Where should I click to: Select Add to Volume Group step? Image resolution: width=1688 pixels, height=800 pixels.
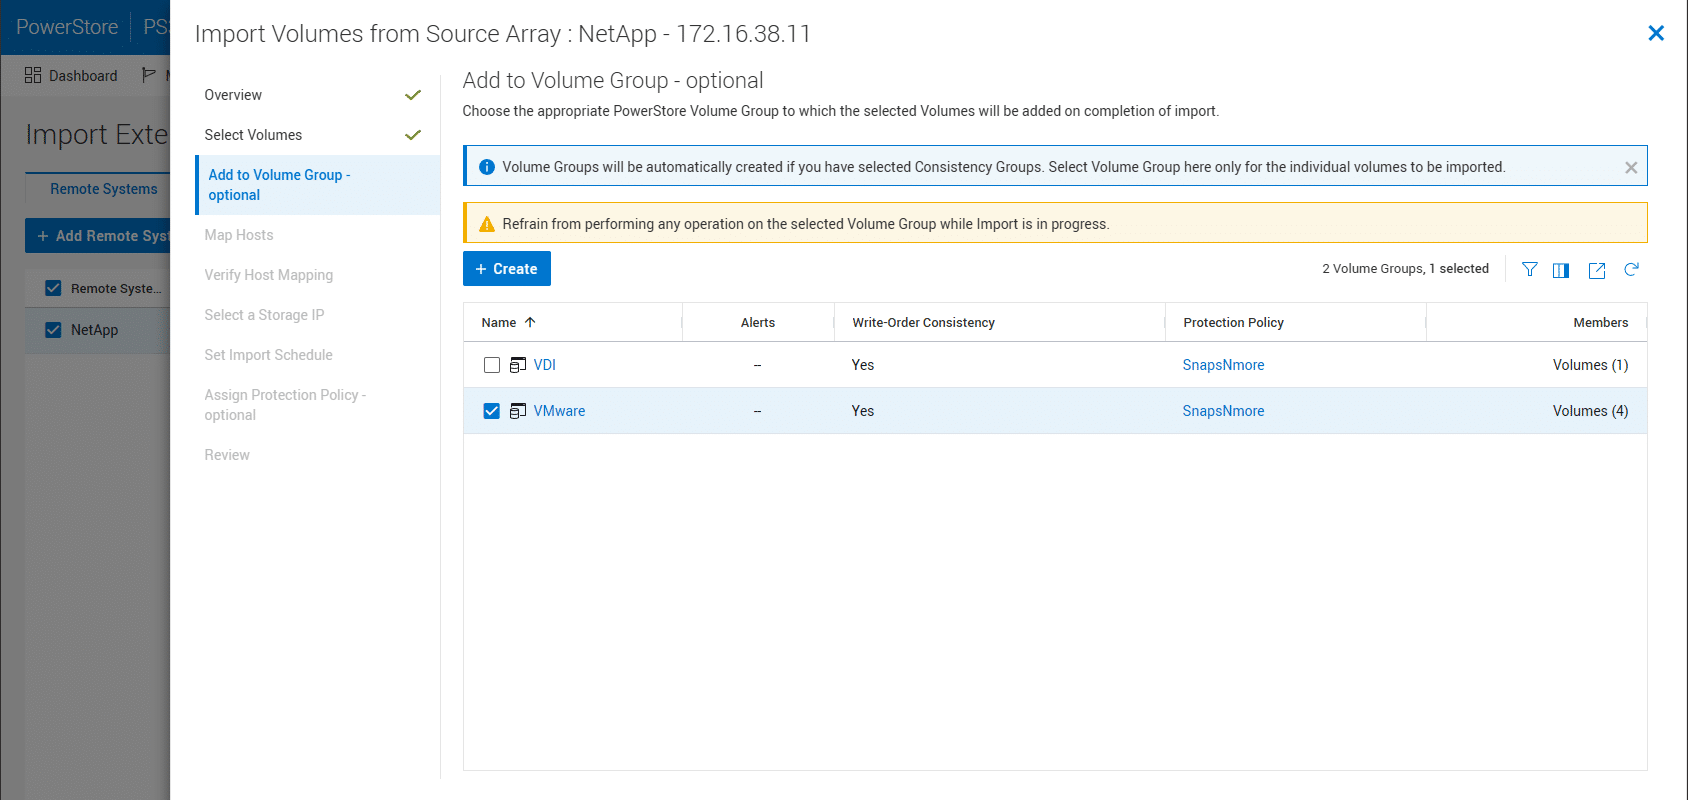click(x=318, y=185)
